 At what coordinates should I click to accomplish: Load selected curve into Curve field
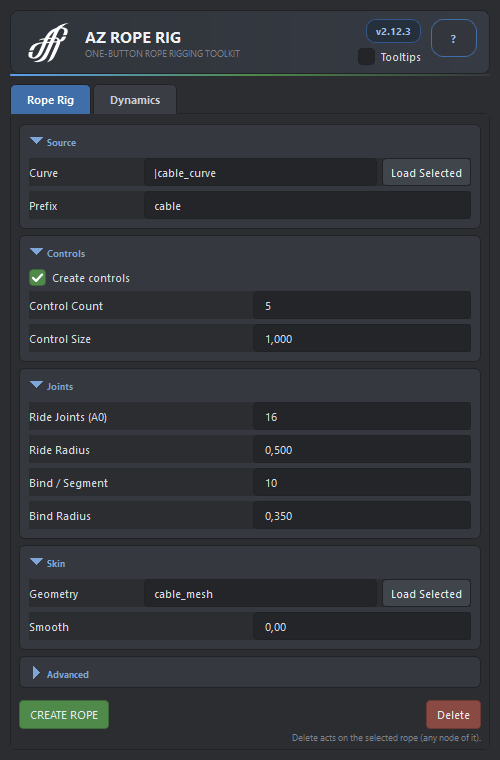click(x=426, y=173)
